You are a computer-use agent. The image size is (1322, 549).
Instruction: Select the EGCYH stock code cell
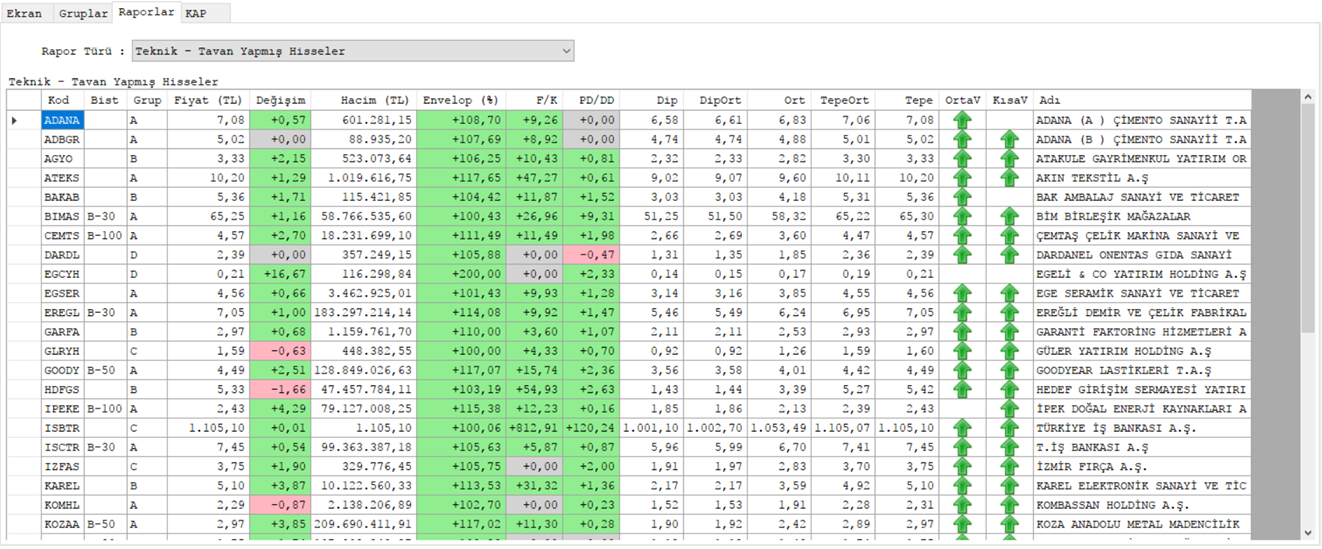62,274
